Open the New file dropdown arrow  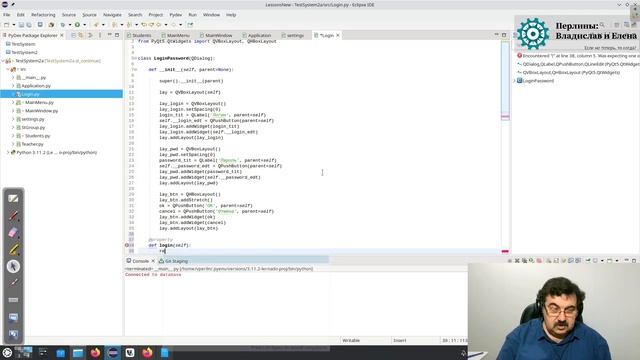click(13, 25)
